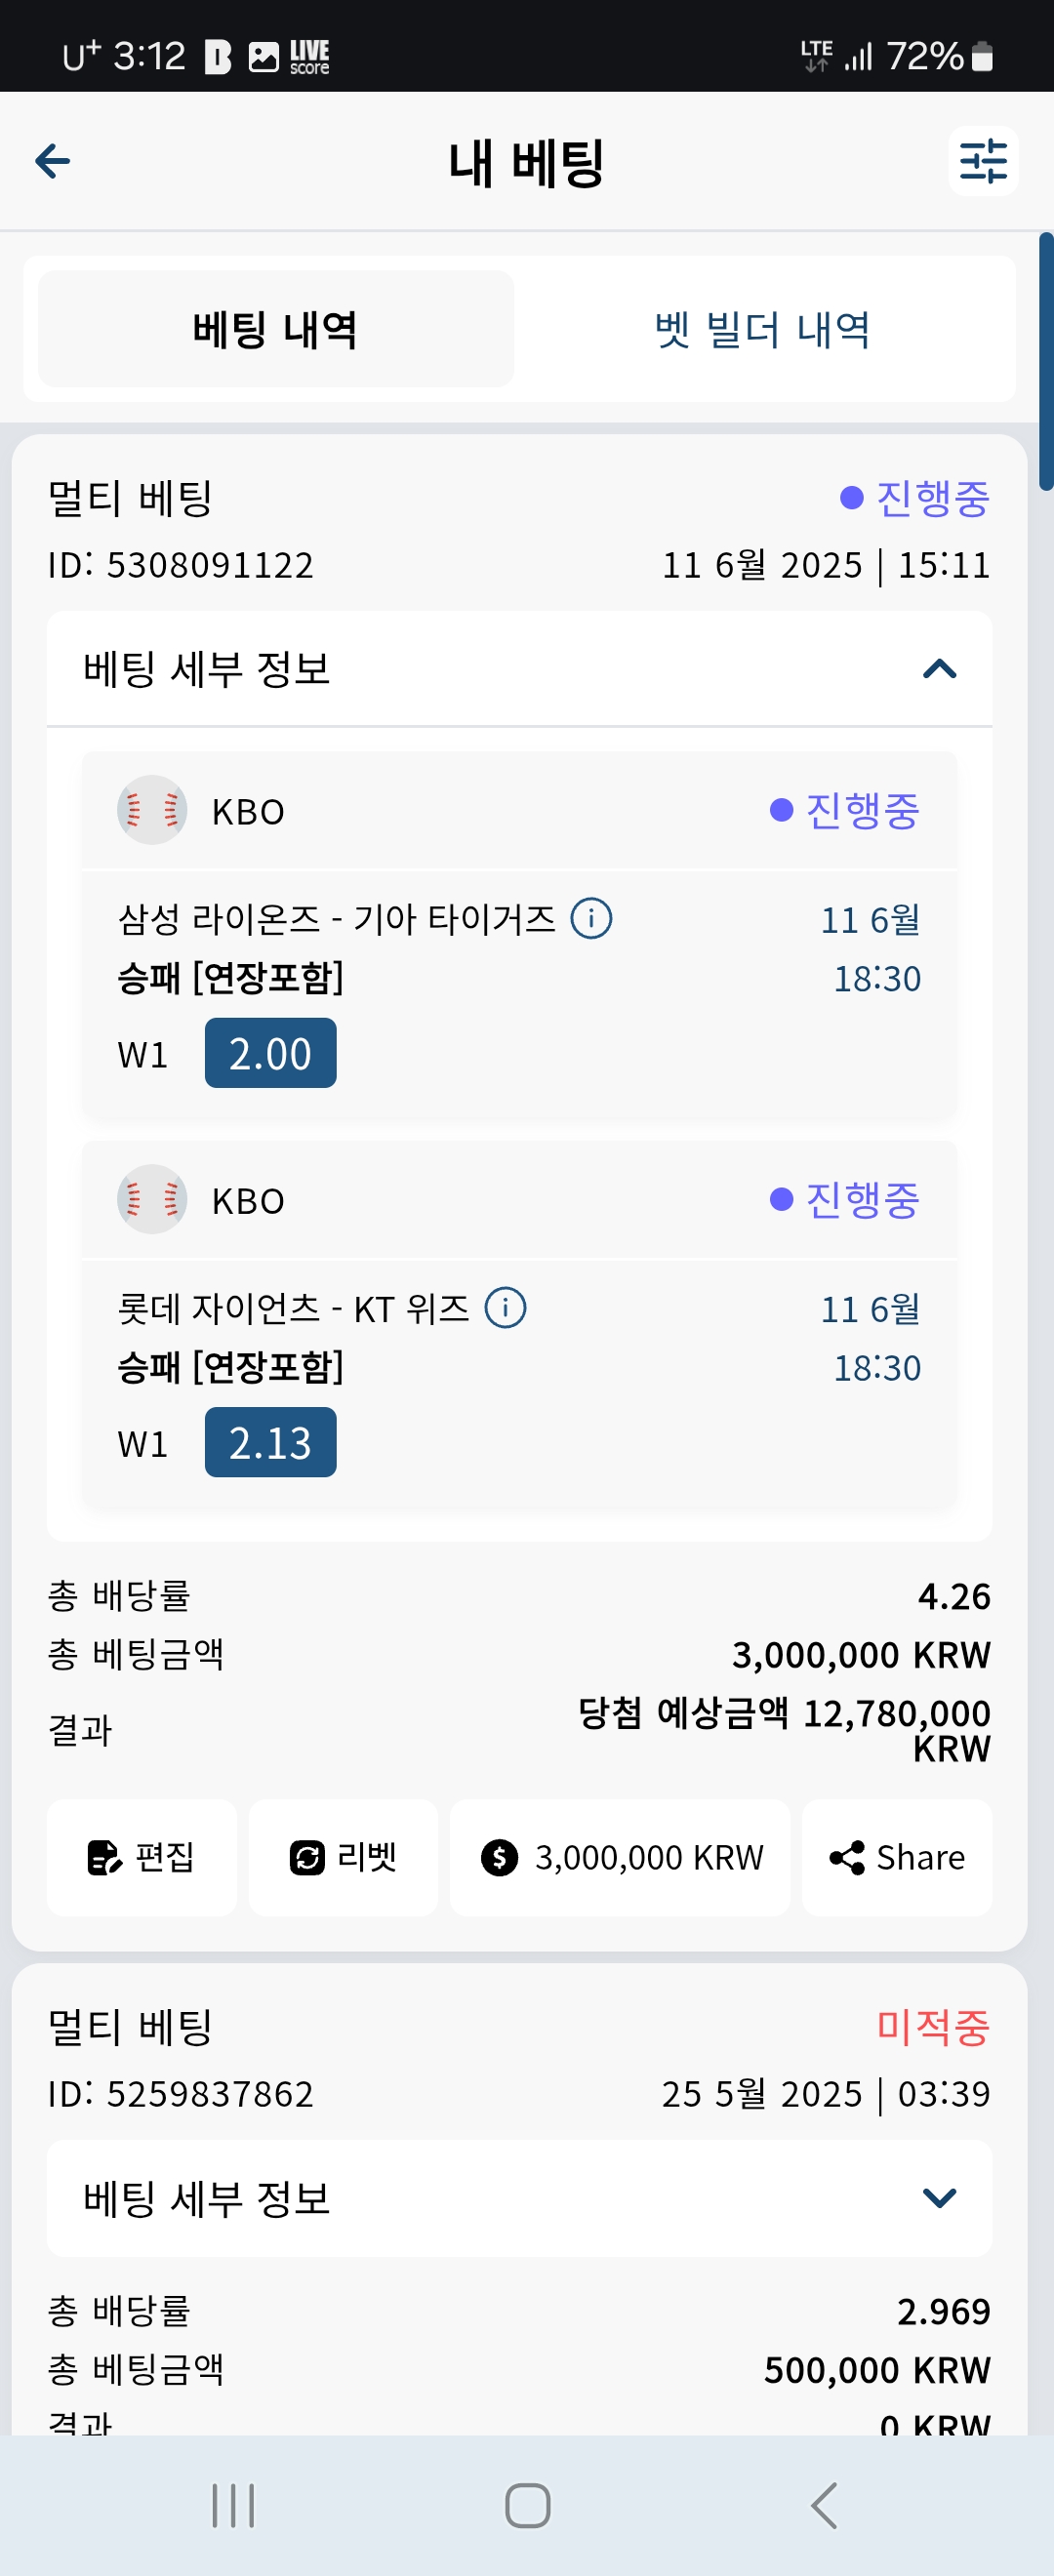
Task: Tap baseball icon of second KBO bet
Action: click(152, 1199)
